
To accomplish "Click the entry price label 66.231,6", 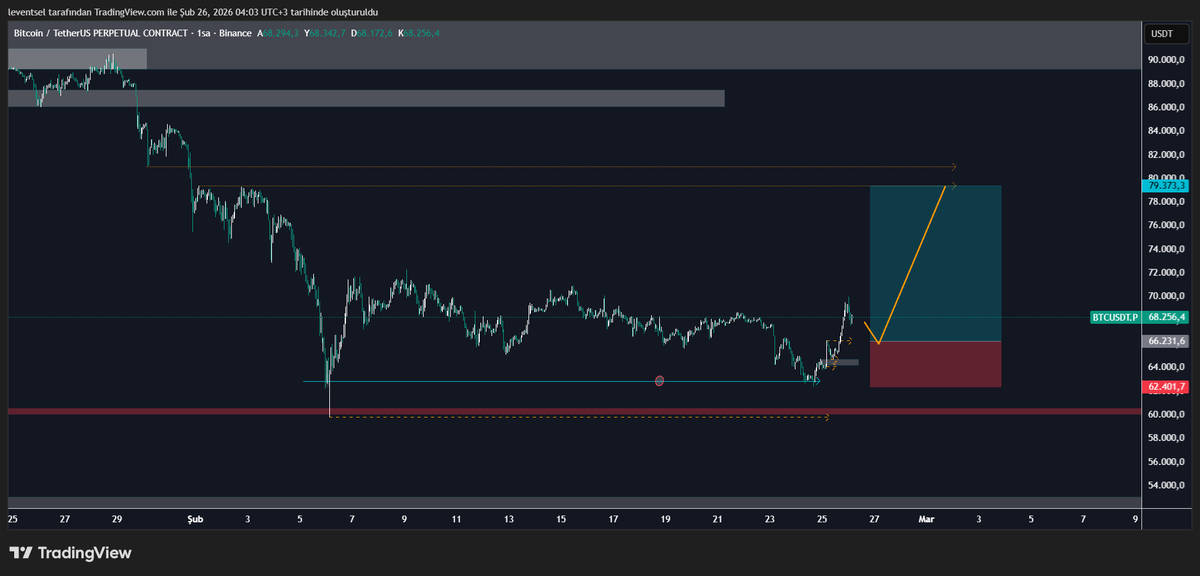I will click(1167, 341).
